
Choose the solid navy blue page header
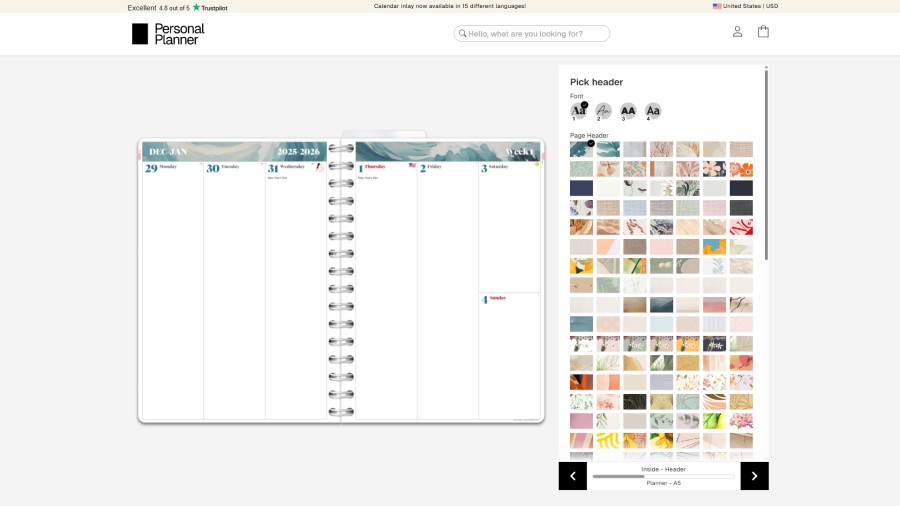pyautogui.click(x=581, y=188)
